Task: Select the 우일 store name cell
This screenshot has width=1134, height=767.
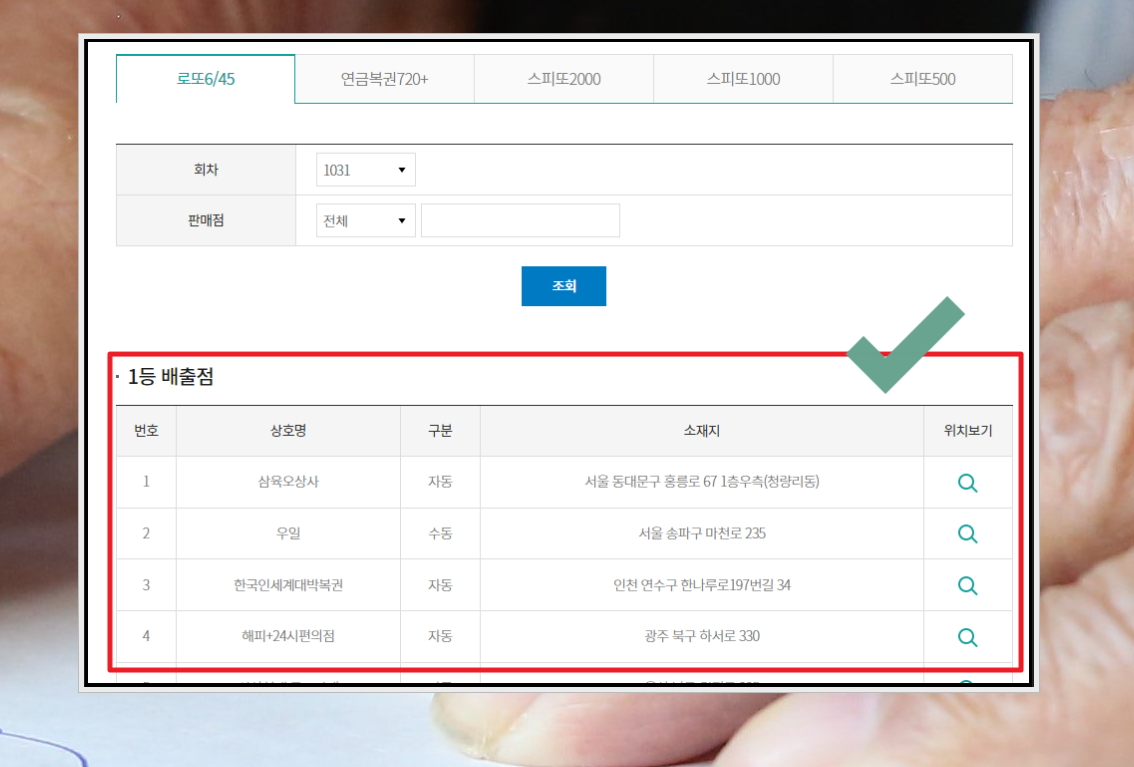Action: (x=288, y=533)
